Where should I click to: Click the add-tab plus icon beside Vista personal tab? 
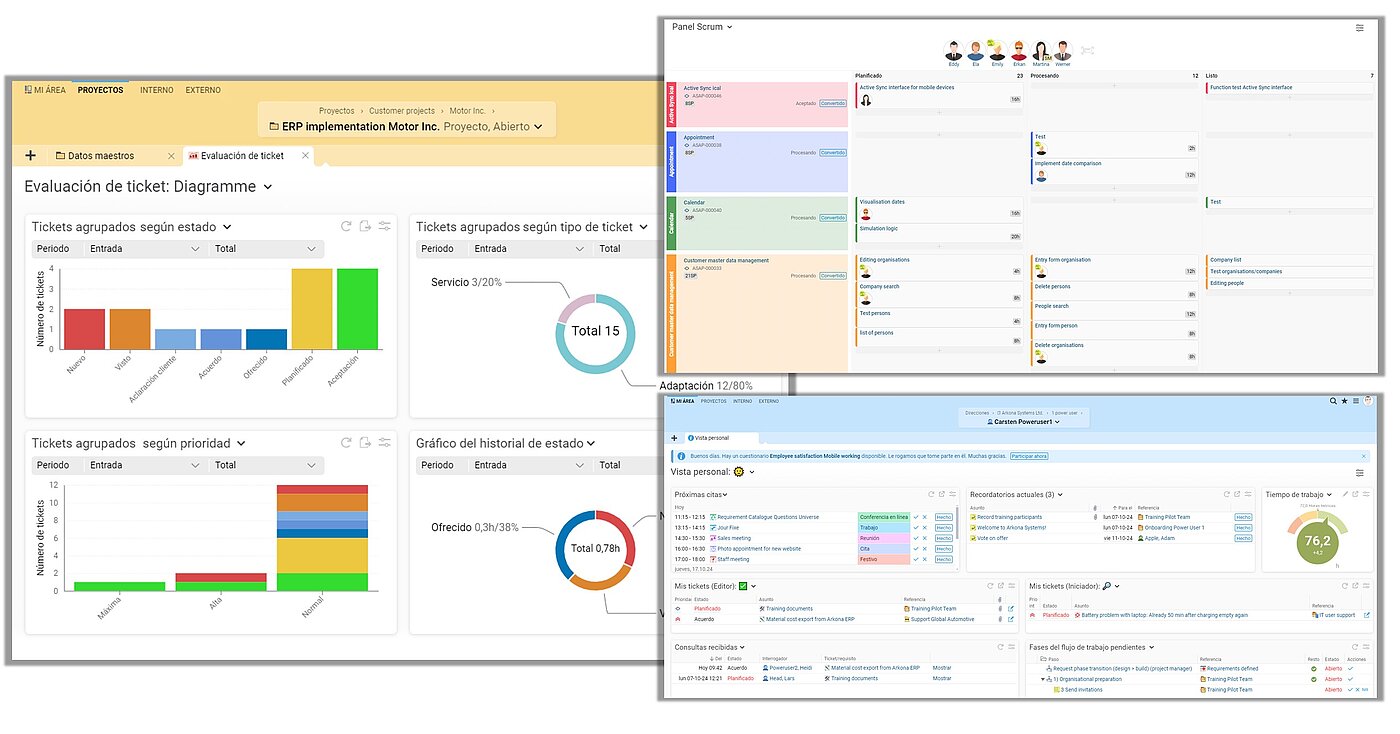[674, 438]
